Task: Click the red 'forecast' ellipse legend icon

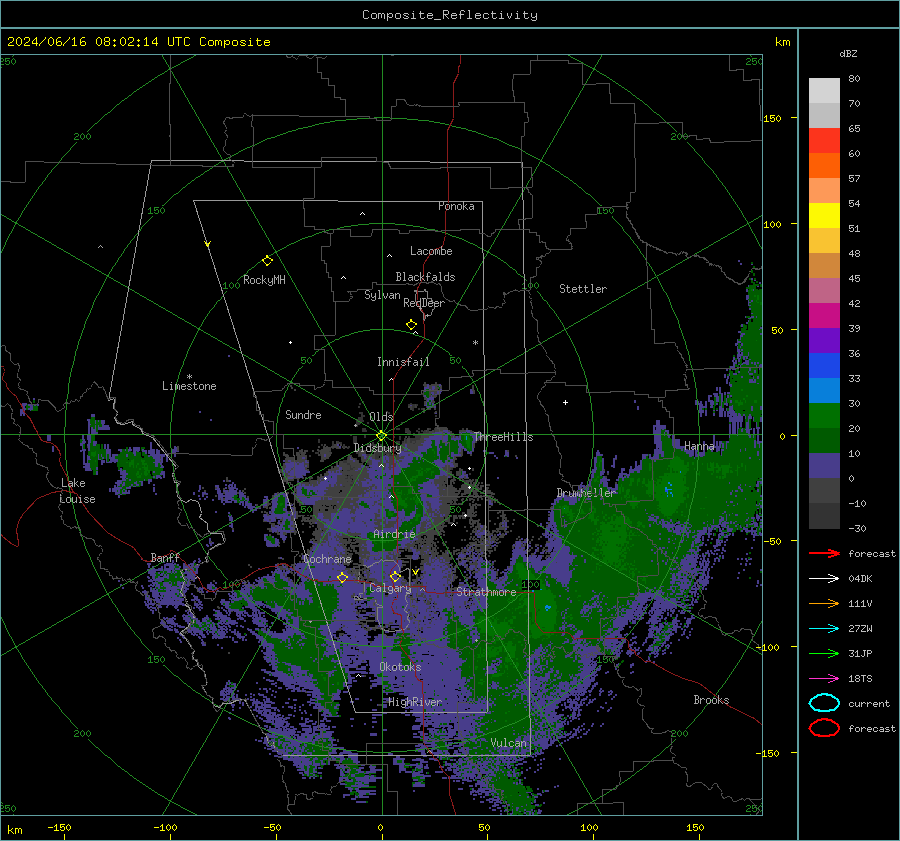Action: click(824, 728)
